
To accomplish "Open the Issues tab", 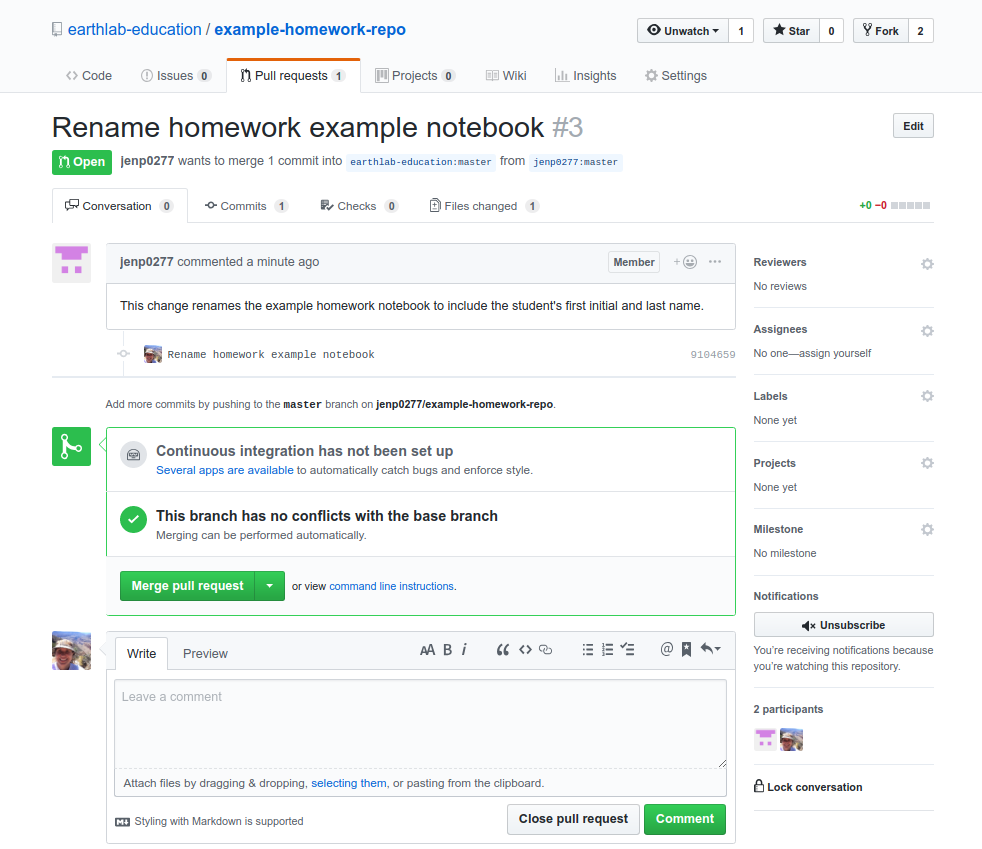I will [175, 76].
